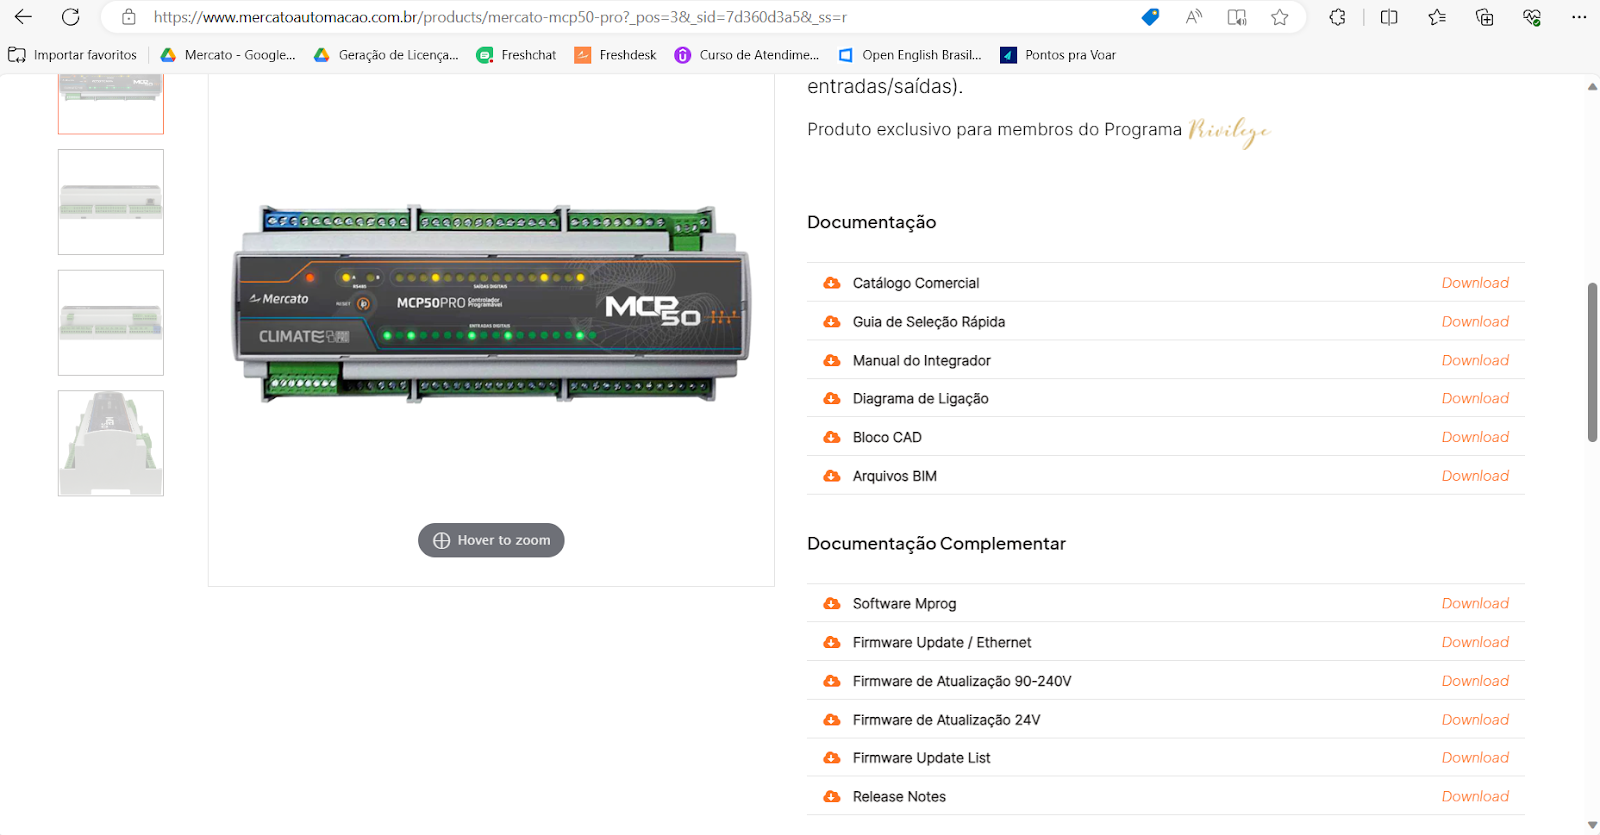Select the fourth product thumbnail showing side view
The width and height of the screenshot is (1600, 835).
pos(111,443)
